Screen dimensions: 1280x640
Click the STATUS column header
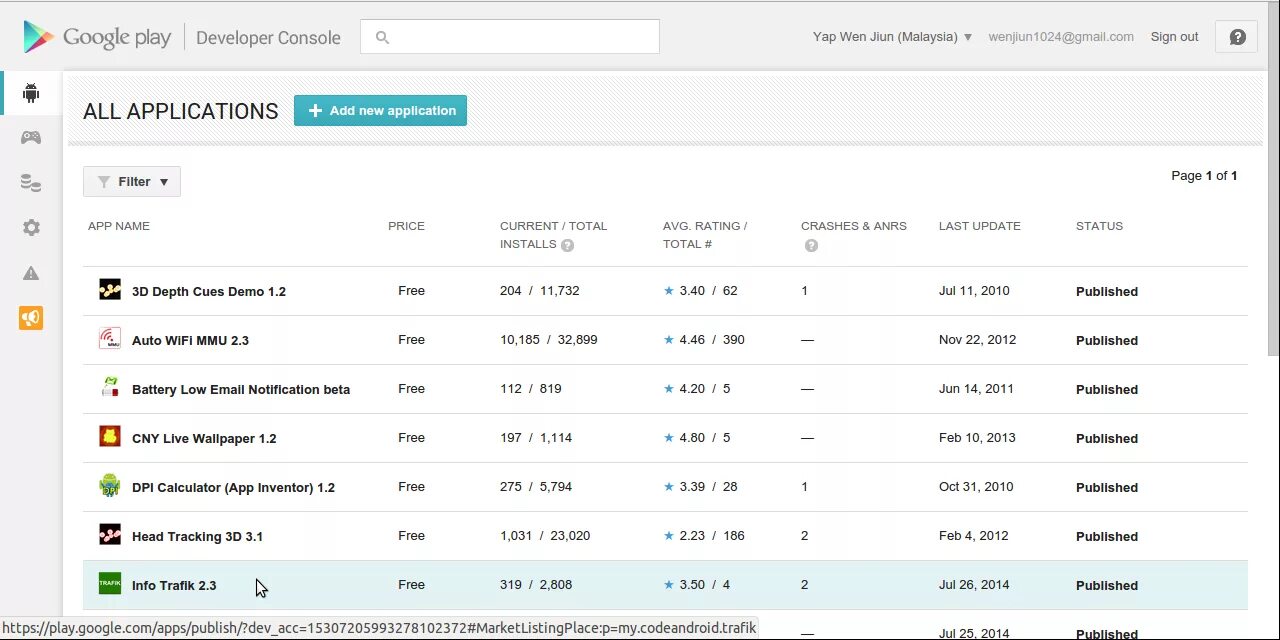point(1099,226)
